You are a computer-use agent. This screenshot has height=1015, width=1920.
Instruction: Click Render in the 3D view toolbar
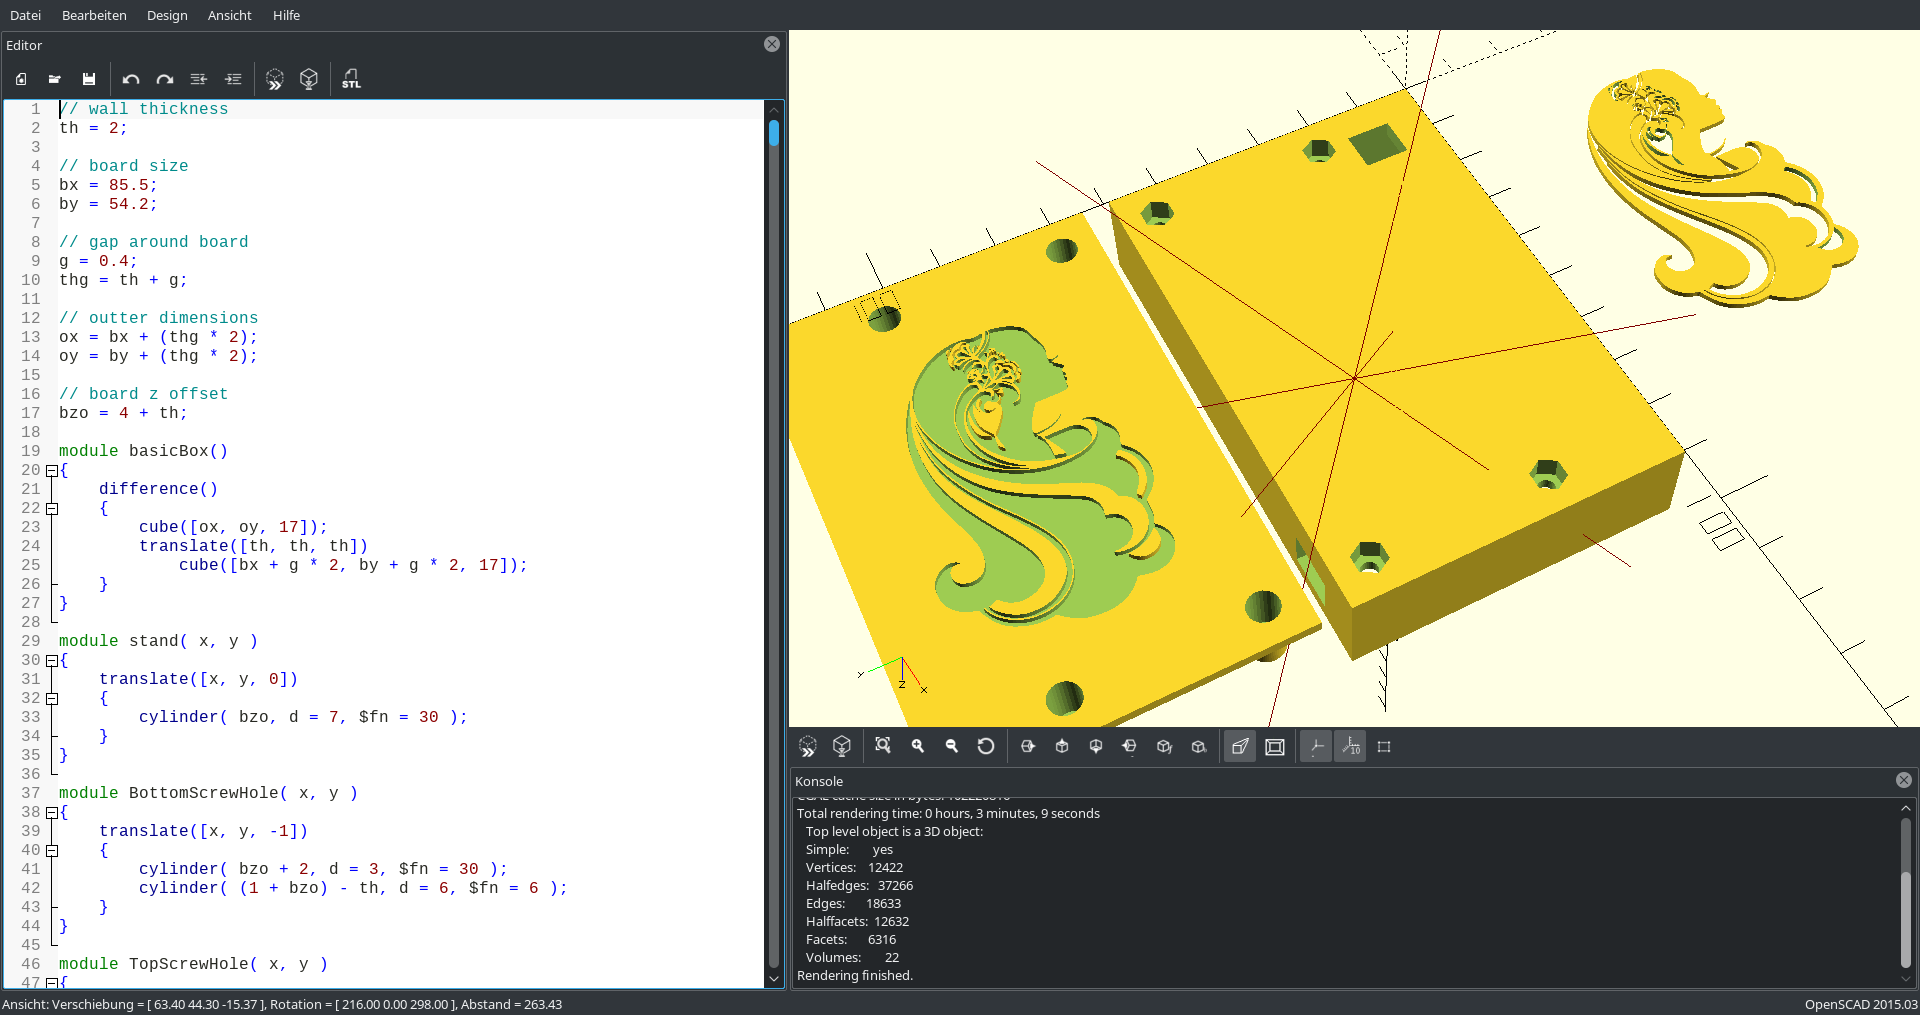coord(842,746)
